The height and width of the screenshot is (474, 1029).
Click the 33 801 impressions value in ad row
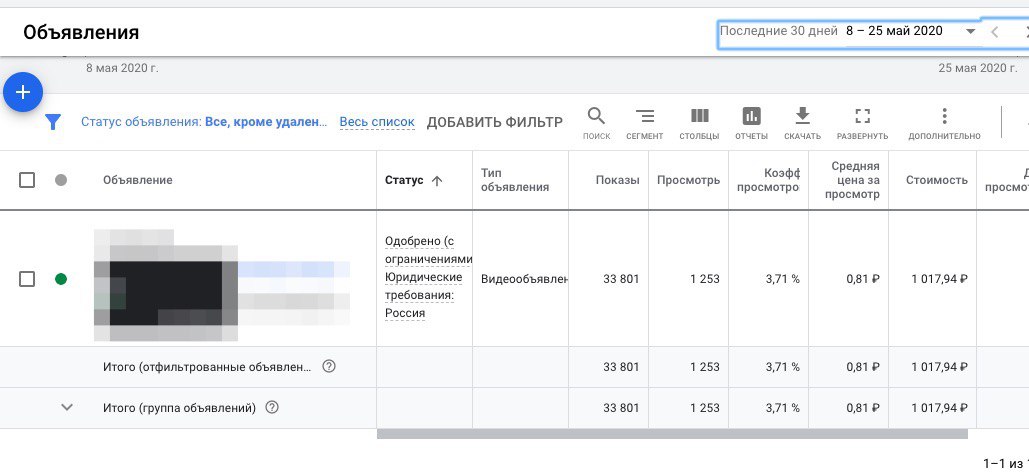click(x=621, y=279)
